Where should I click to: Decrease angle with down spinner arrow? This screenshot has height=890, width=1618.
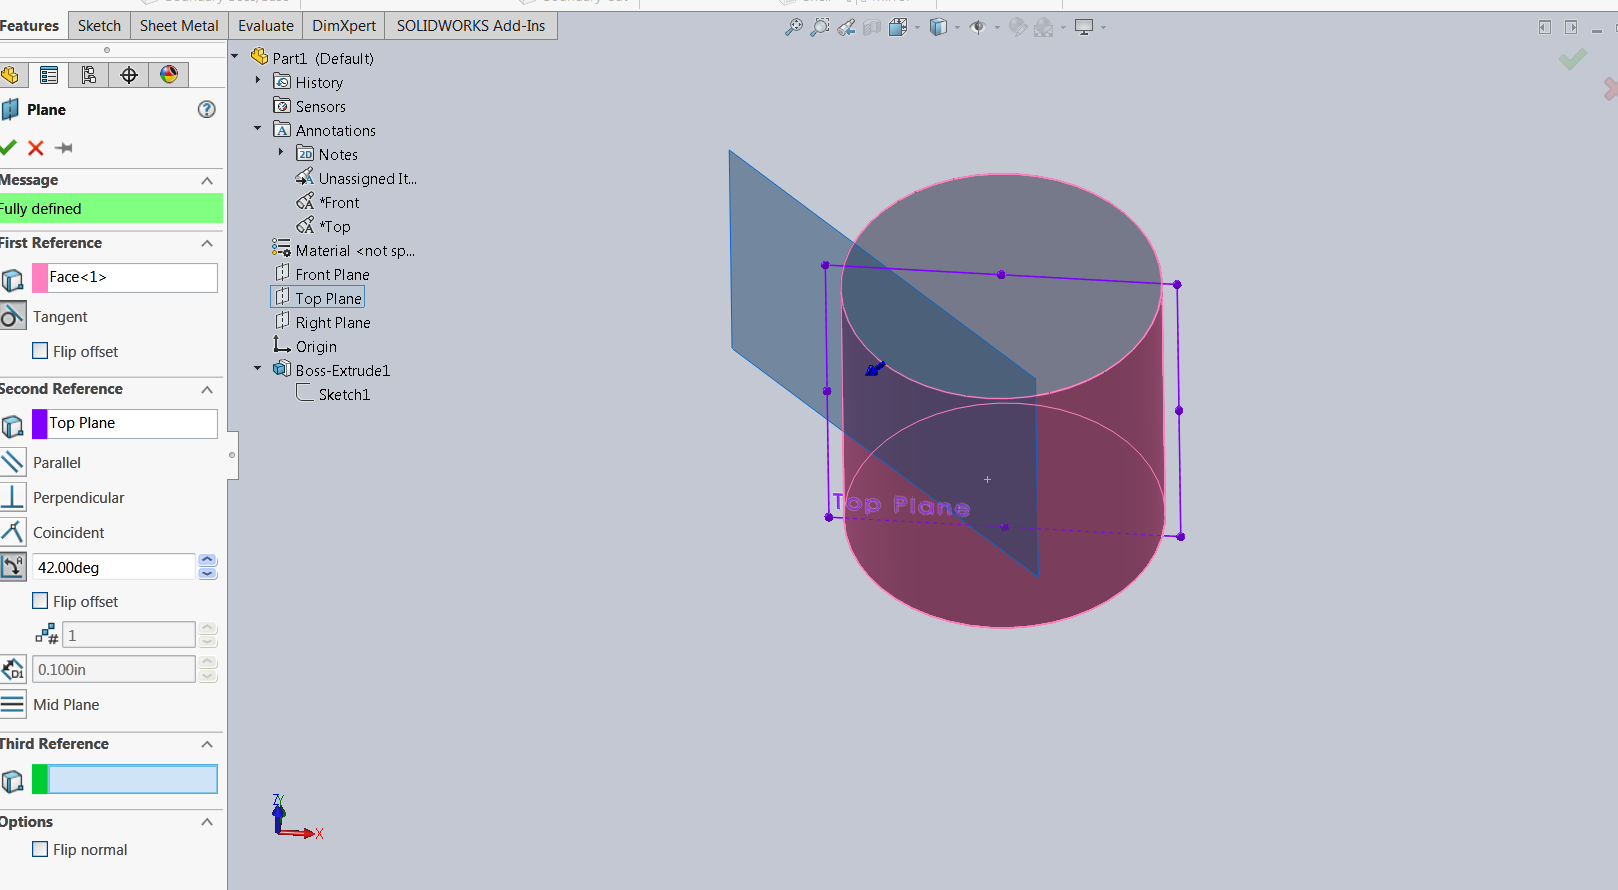pyautogui.click(x=207, y=574)
